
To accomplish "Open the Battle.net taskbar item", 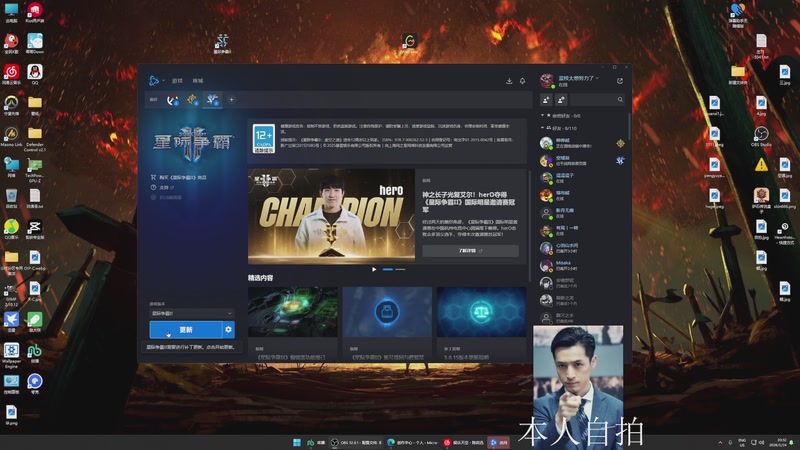I will click(499, 442).
